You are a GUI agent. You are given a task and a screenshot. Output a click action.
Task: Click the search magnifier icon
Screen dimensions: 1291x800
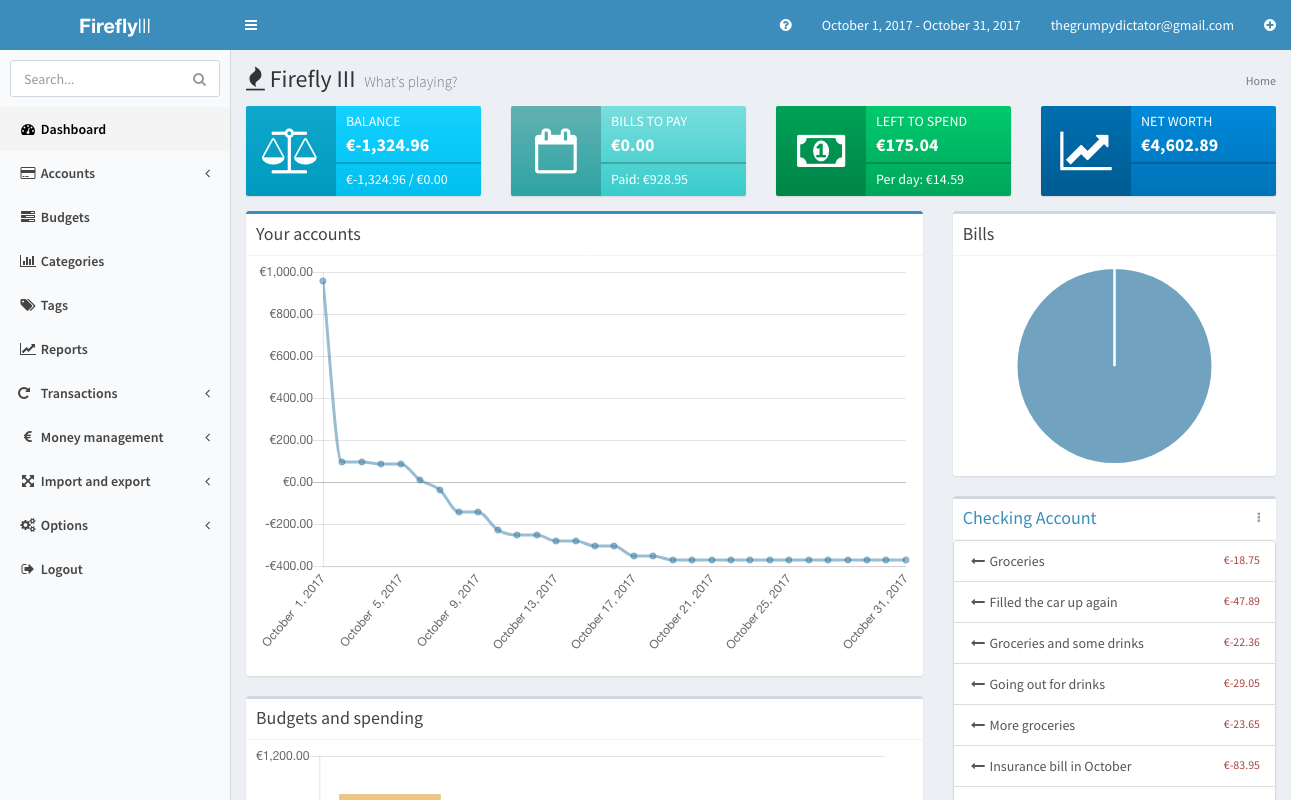click(199, 79)
